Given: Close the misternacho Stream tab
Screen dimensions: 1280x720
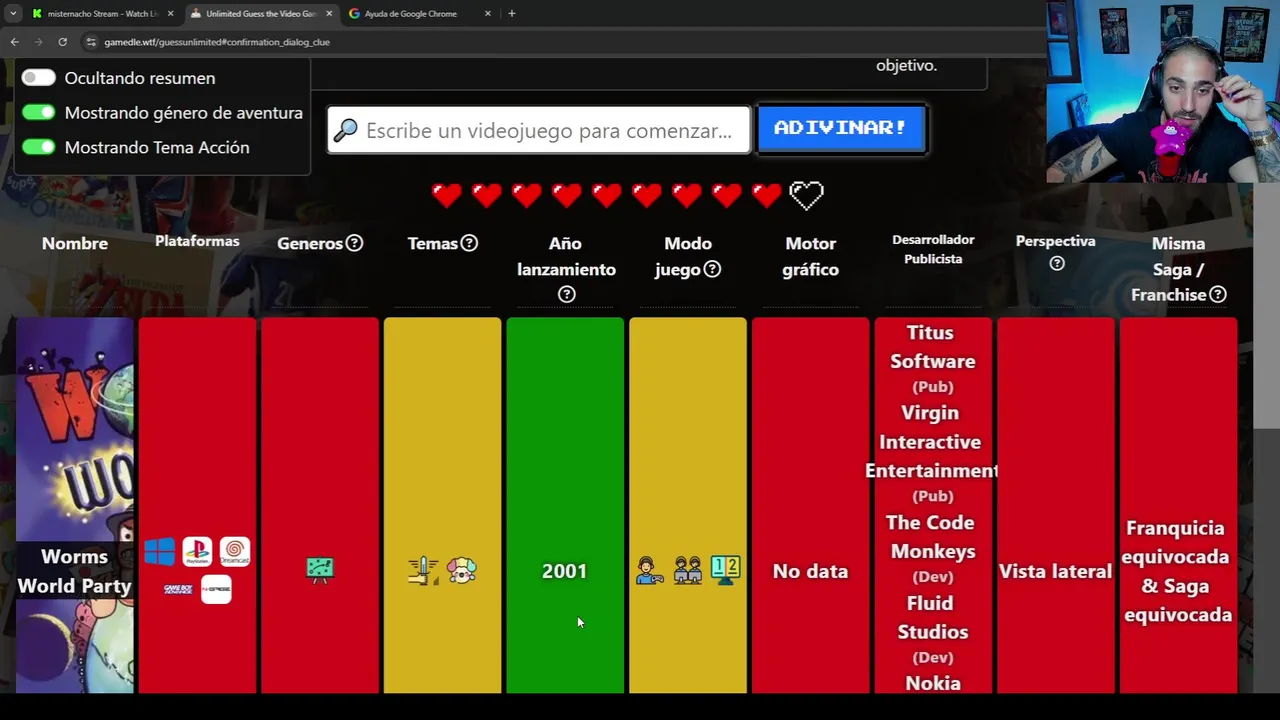Looking at the screenshot, I should (170, 14).
